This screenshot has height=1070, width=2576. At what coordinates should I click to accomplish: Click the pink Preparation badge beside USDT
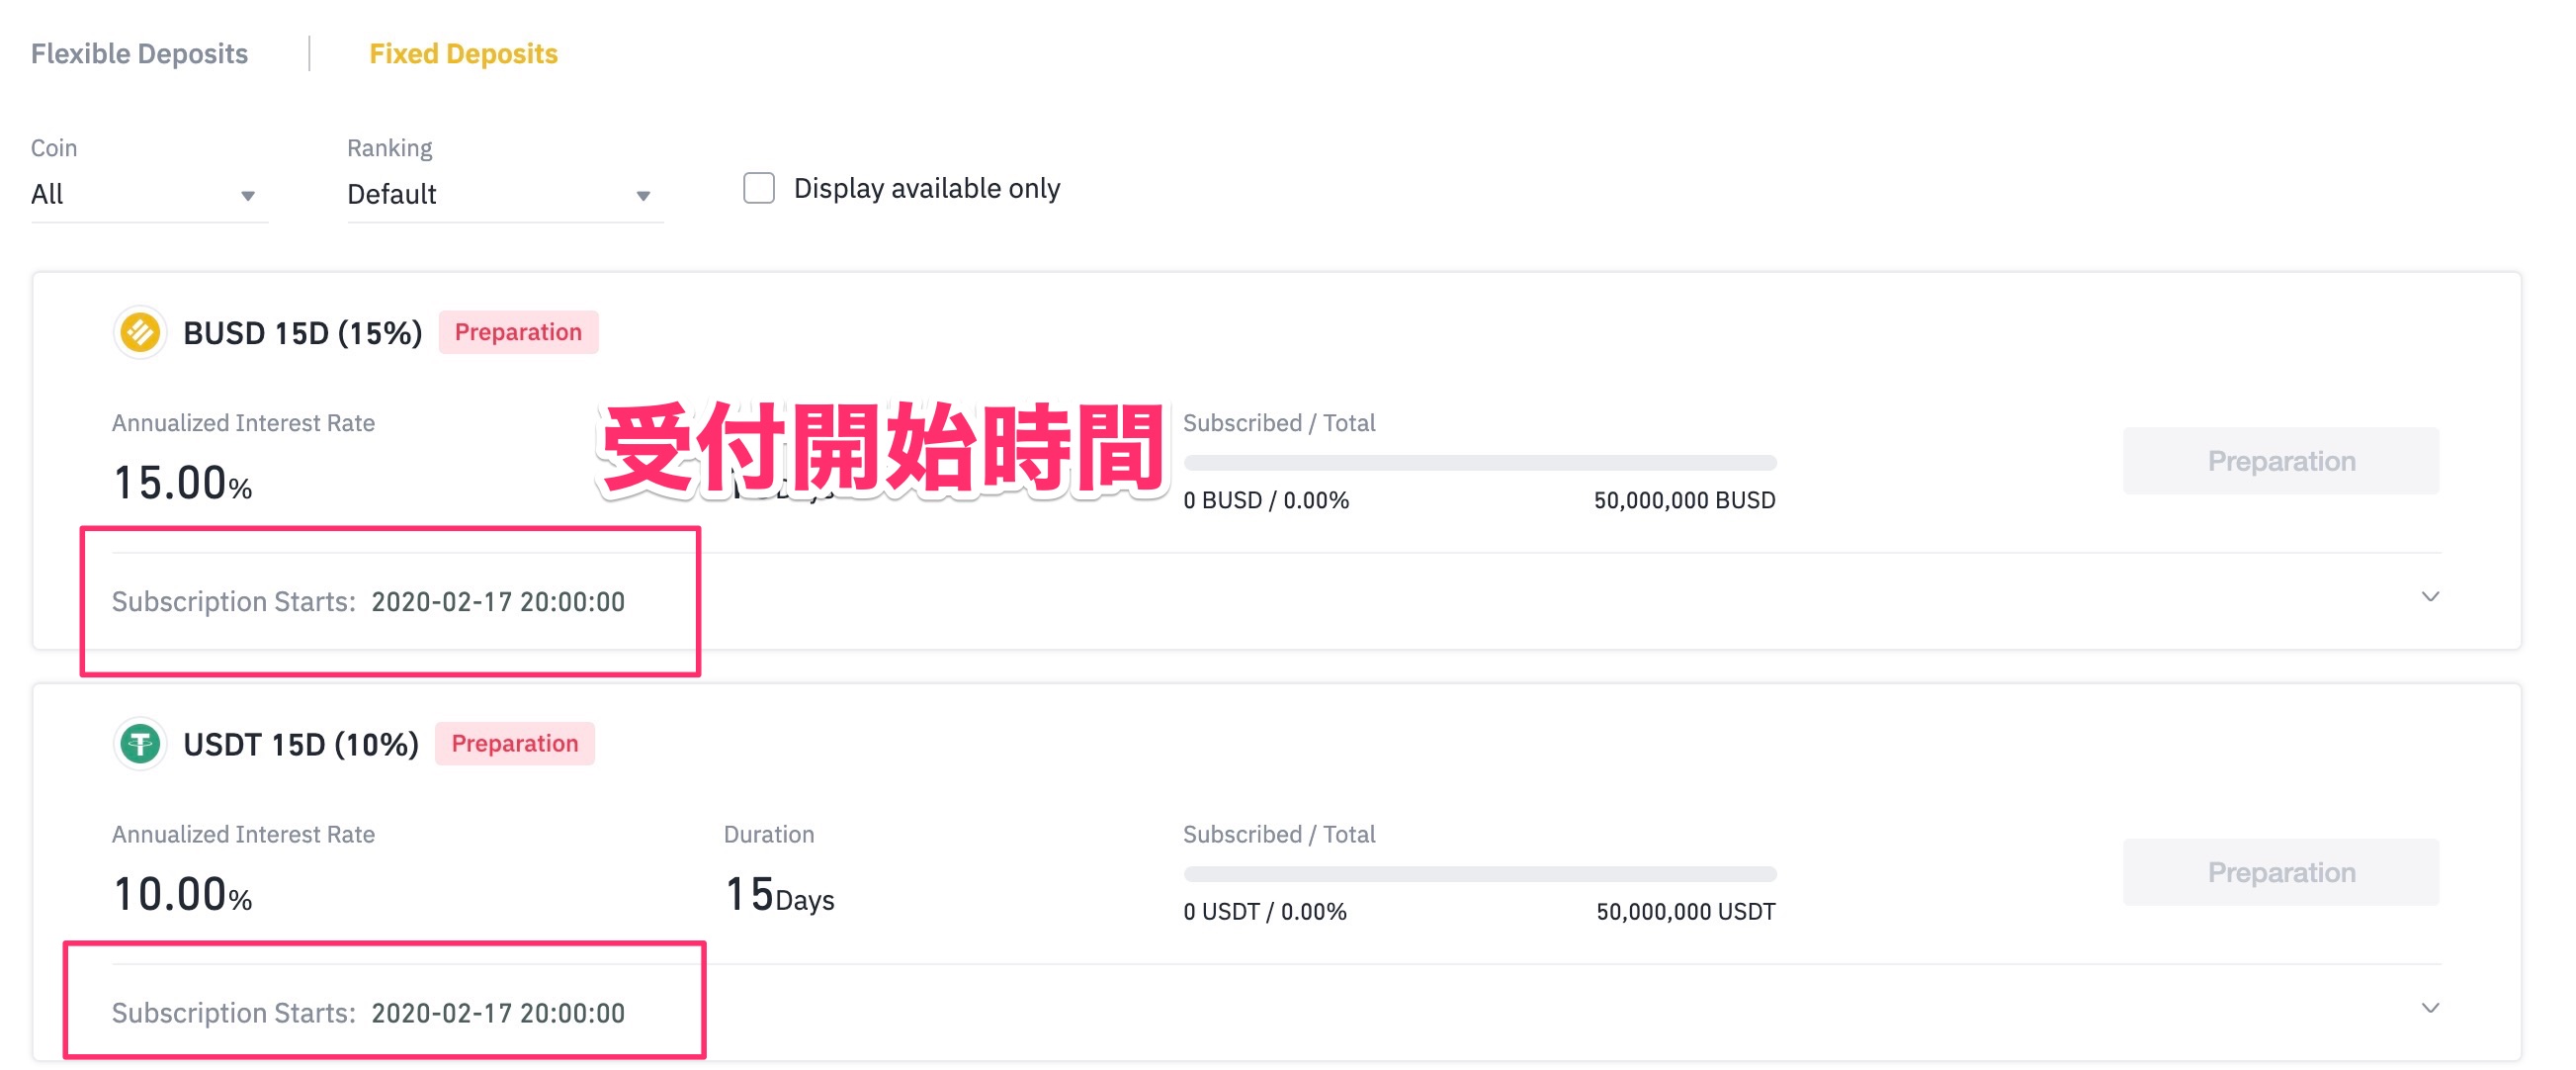pos(514,743)
